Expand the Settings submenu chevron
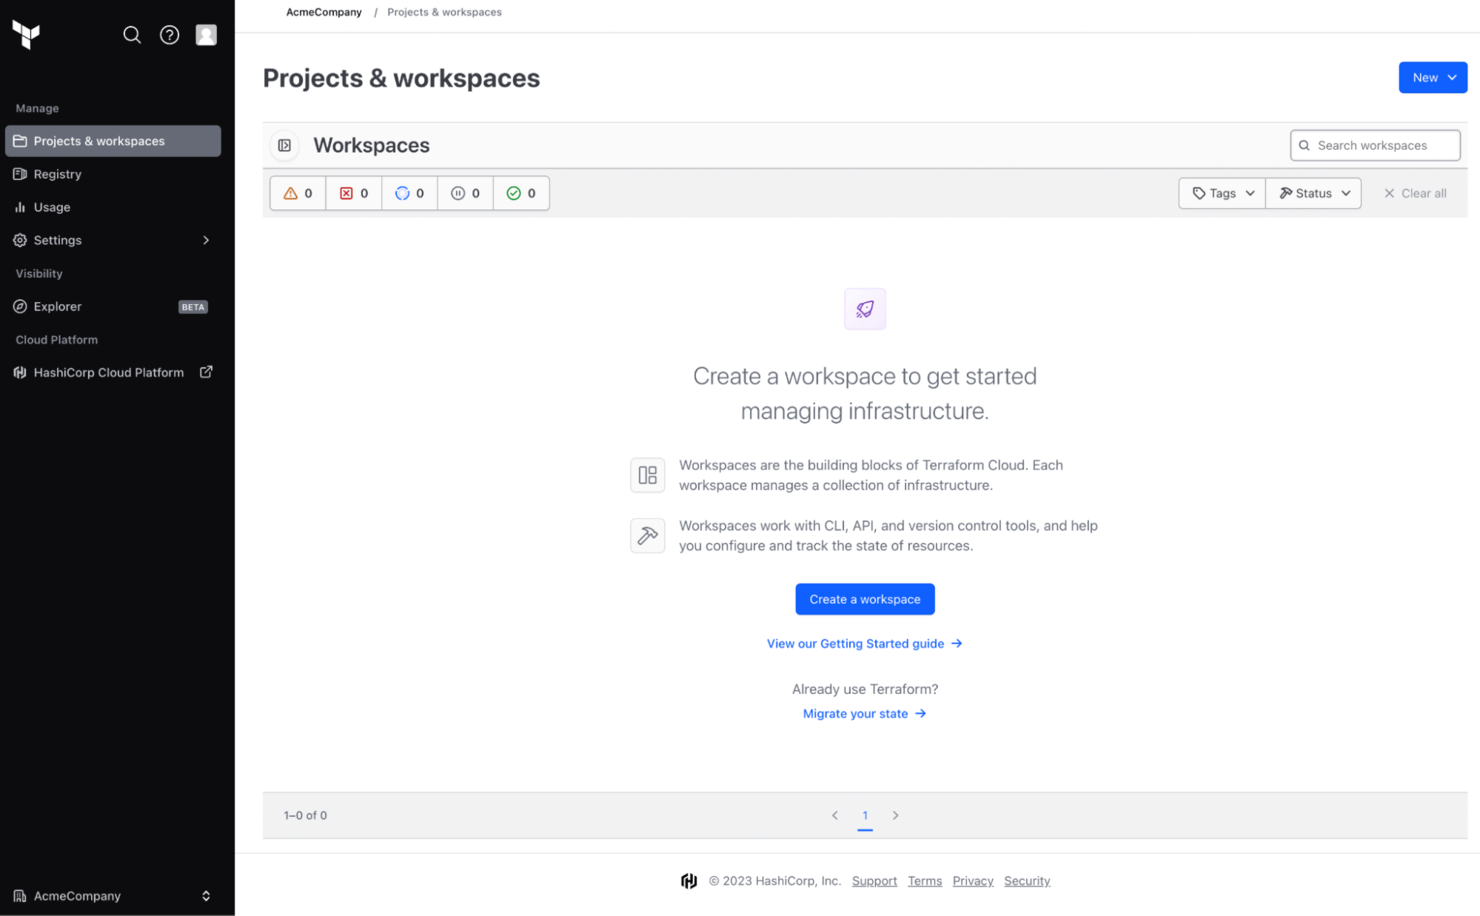 tap(206, 240)
